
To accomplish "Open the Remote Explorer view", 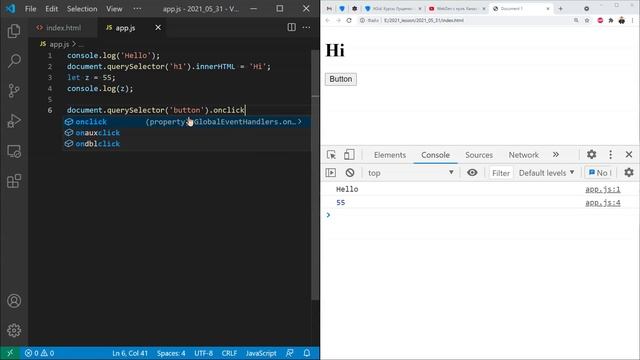I will click(14, 151).
